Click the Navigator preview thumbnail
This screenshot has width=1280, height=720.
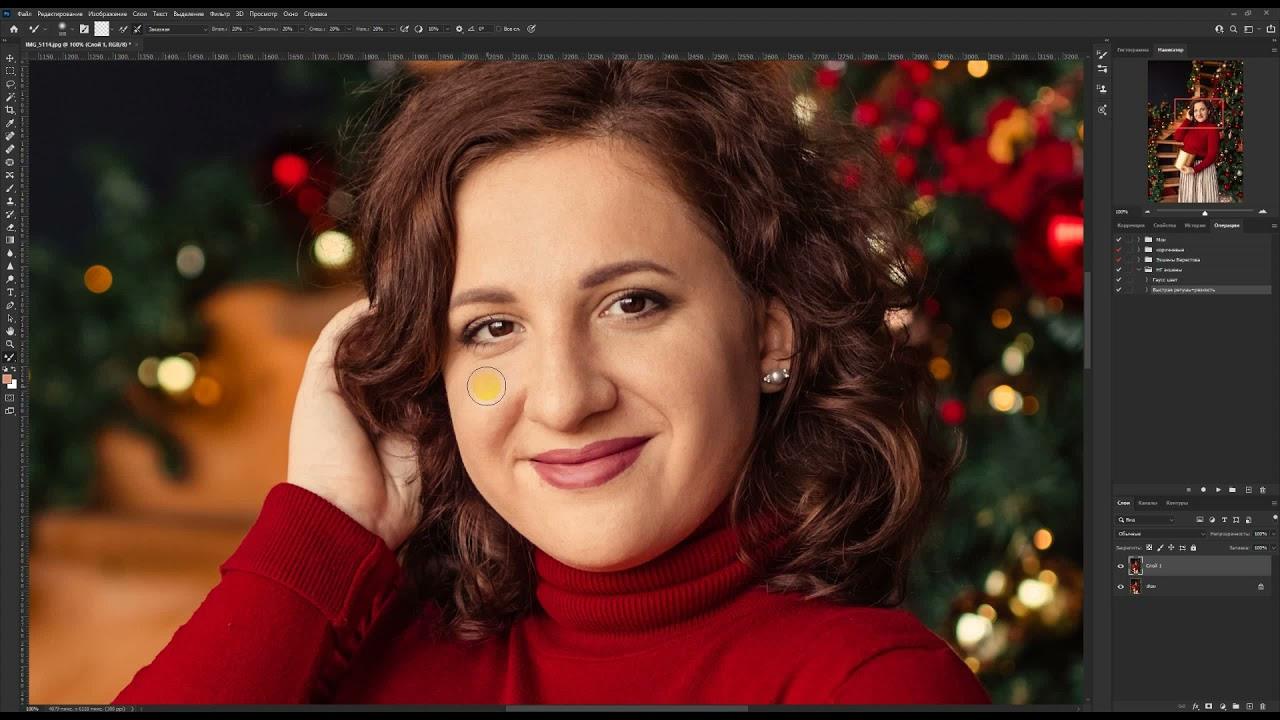tap(1195, 131)
